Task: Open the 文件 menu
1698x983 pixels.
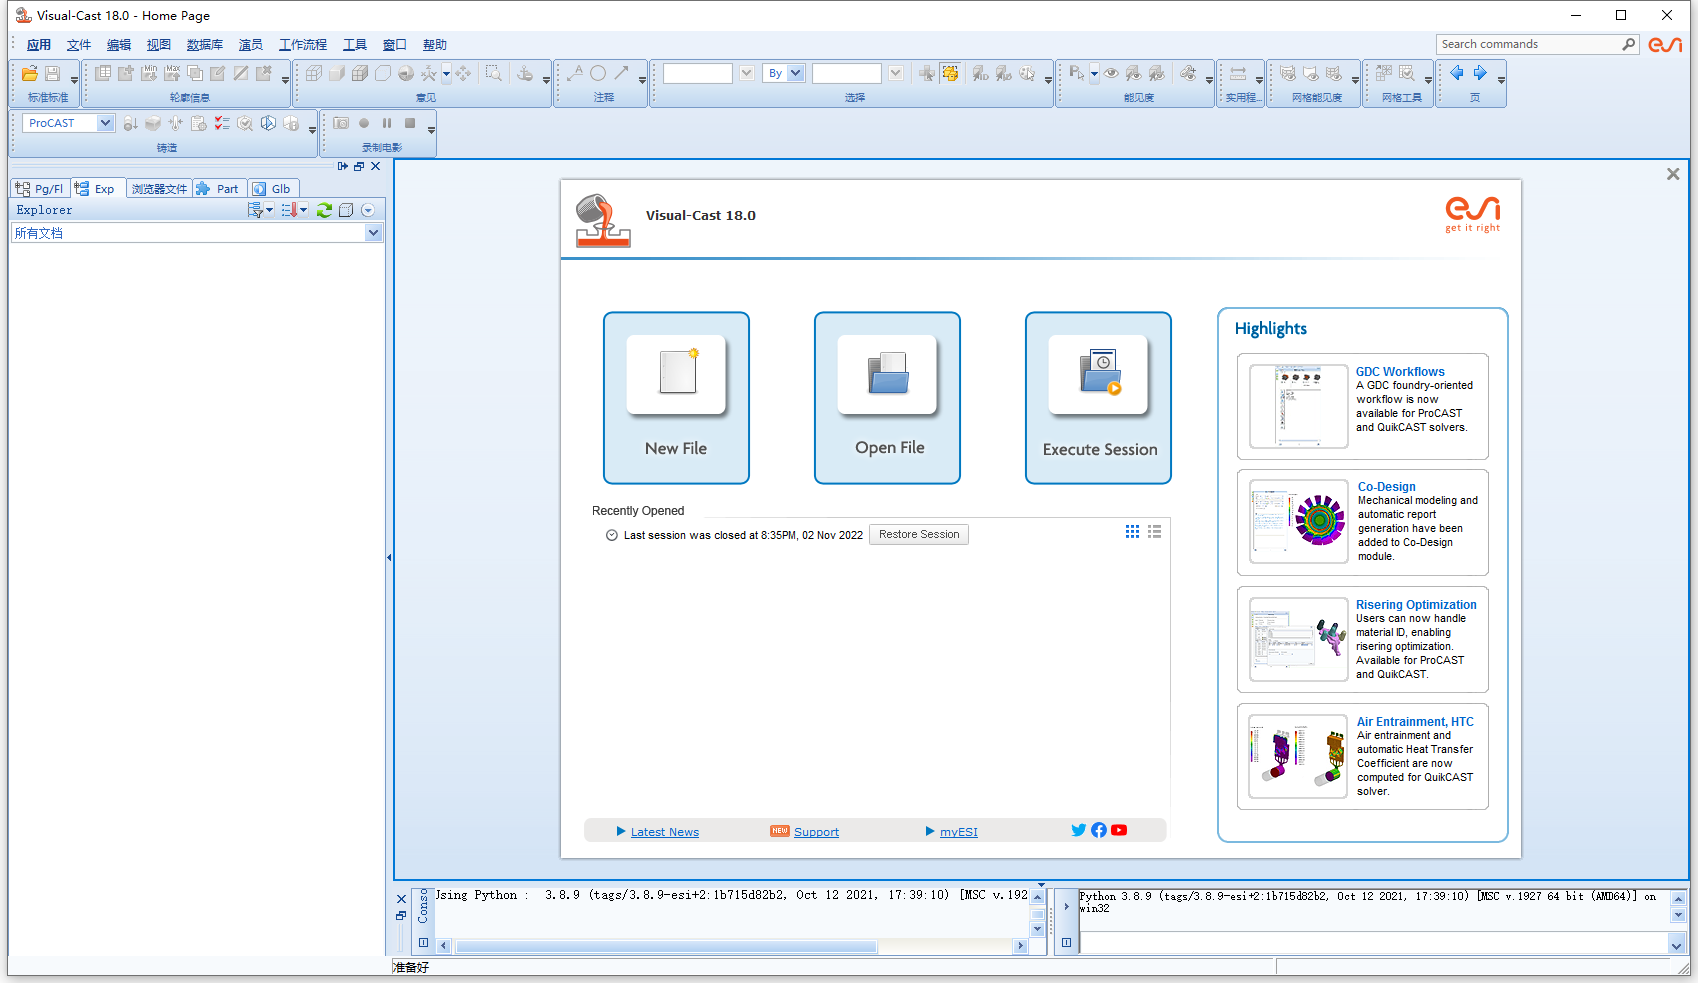Action: point(79,45)
